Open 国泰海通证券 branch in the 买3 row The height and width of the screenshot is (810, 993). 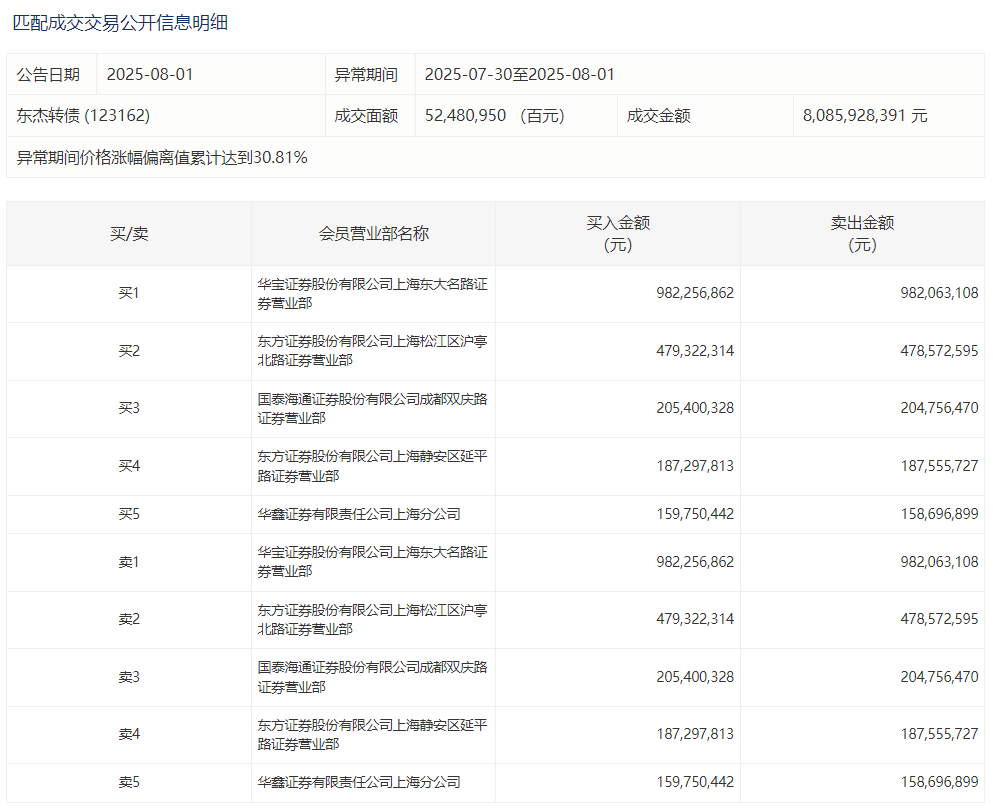click(372, 408)
